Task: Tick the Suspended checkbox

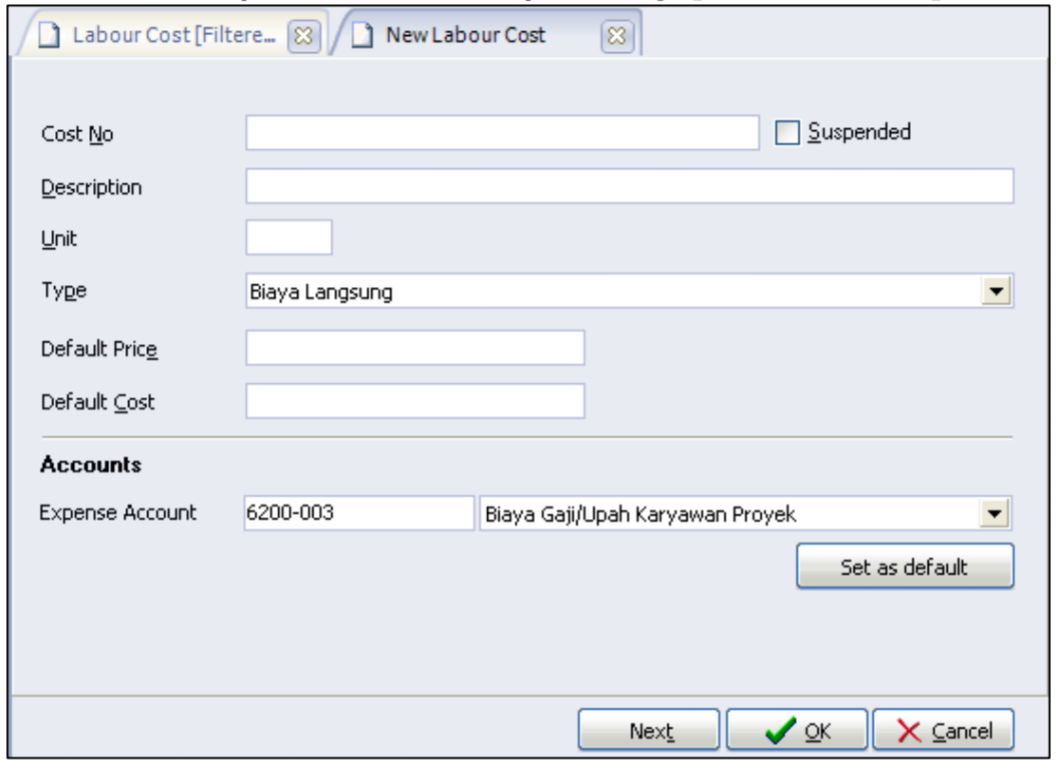Action: click(788, 132)
